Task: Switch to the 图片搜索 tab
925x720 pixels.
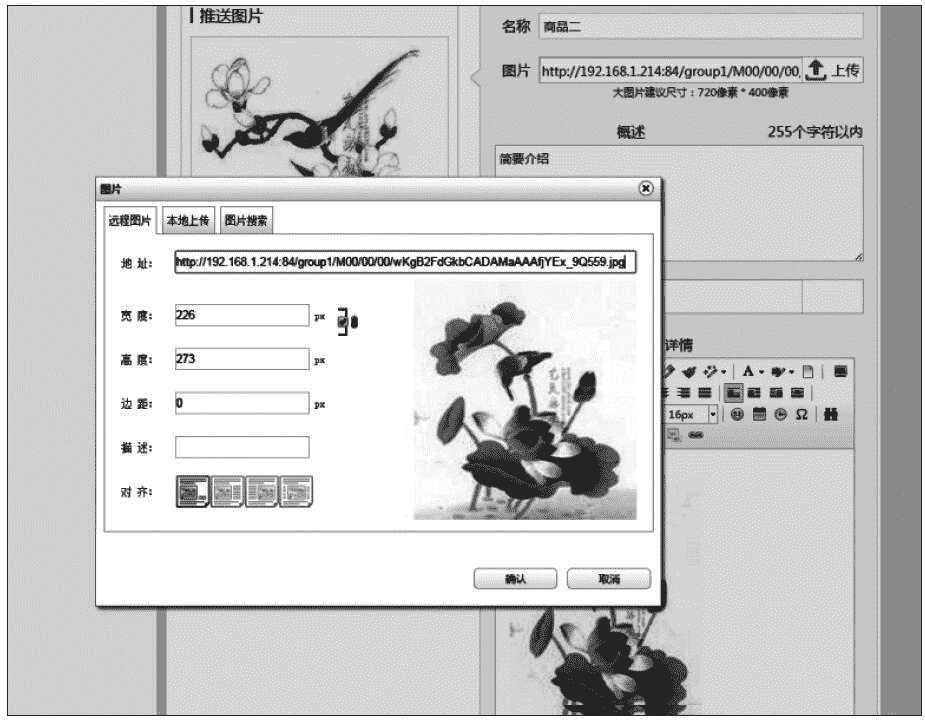Action: pos(245,221)
